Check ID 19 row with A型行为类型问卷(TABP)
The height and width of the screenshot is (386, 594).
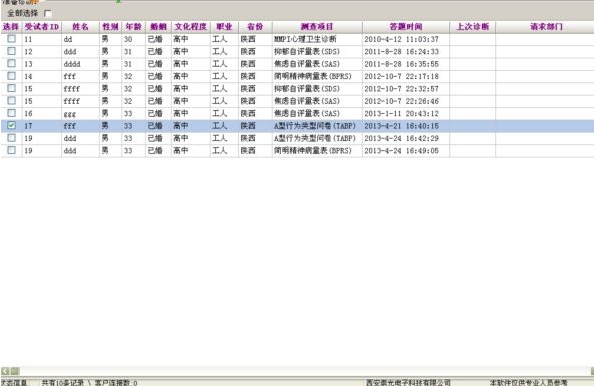[12, 138]
